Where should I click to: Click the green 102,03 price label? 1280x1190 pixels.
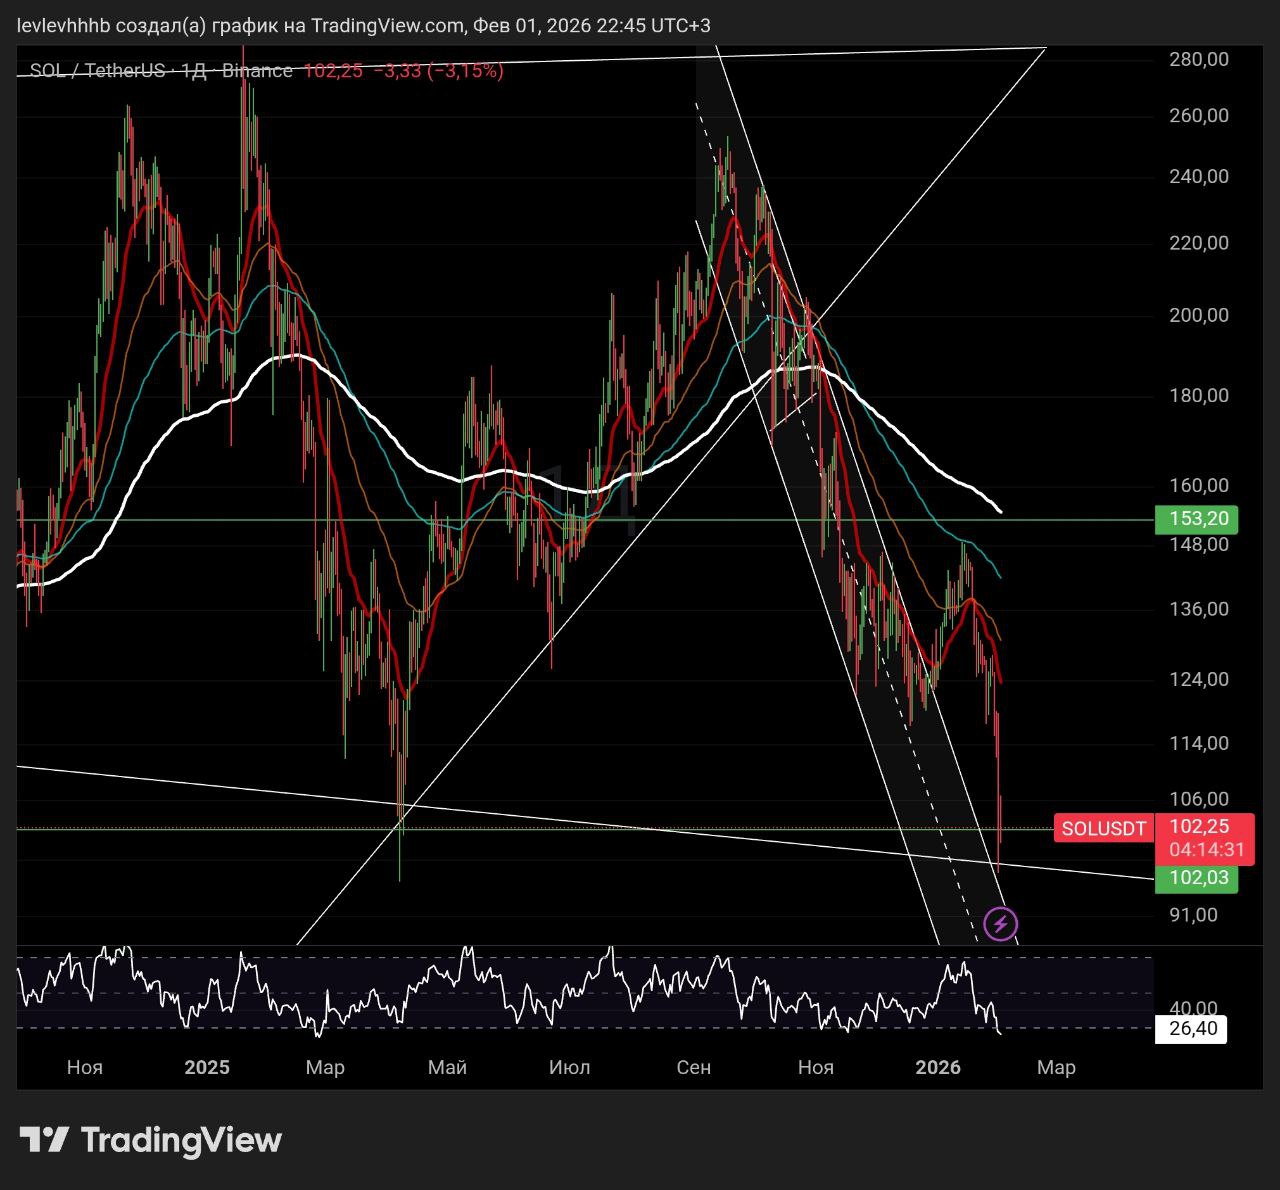coord(1196,878)
